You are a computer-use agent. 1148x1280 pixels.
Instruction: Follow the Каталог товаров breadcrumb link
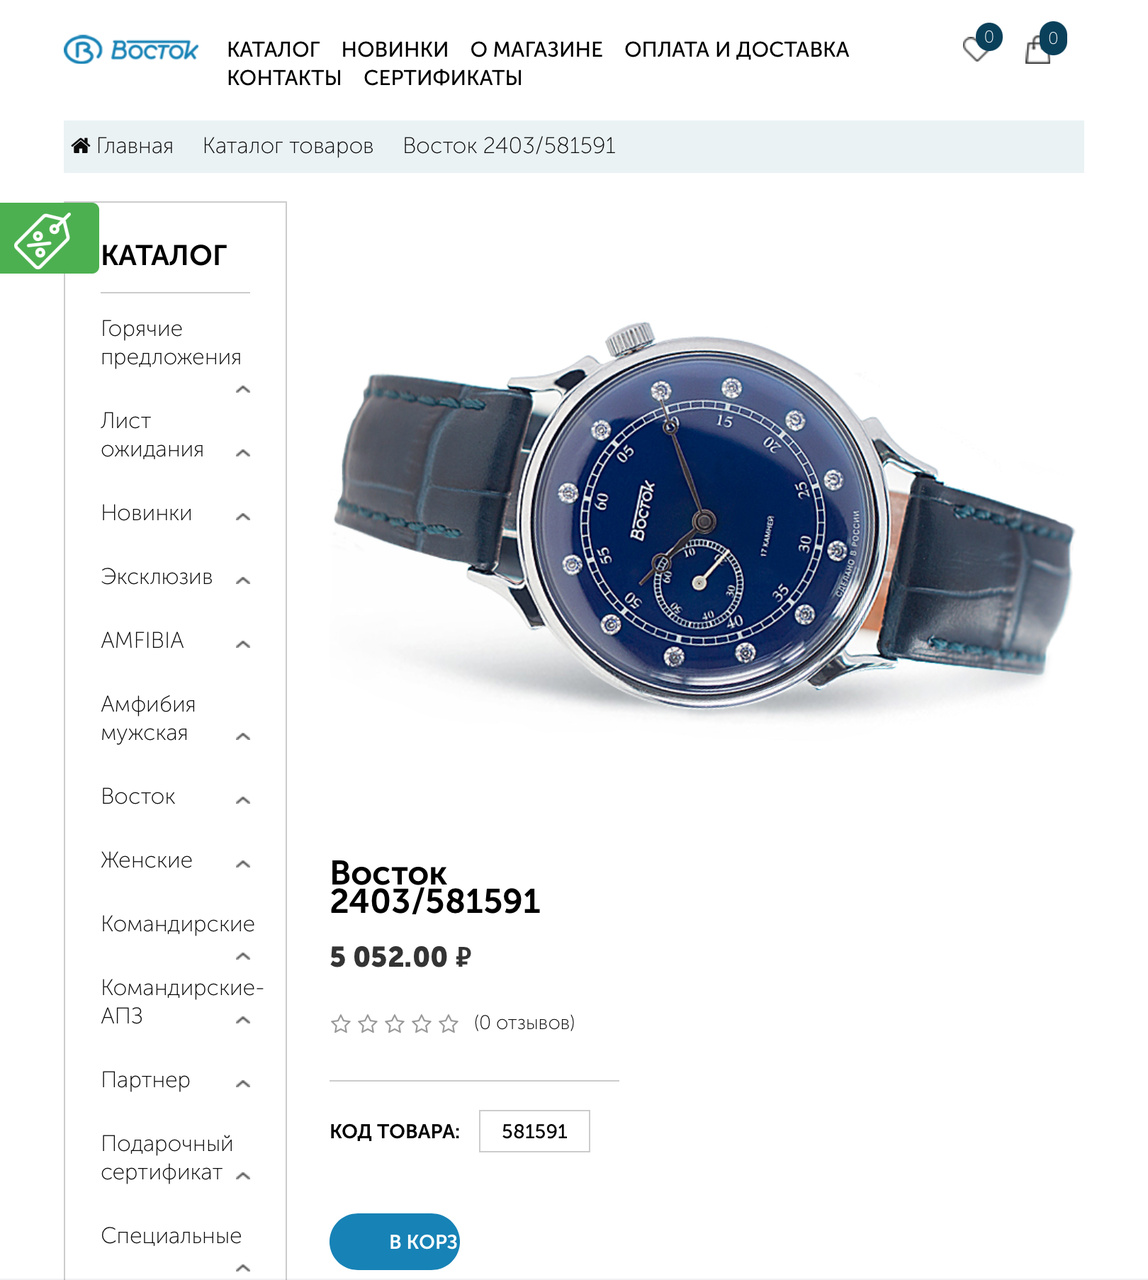(x=288, y=146)
